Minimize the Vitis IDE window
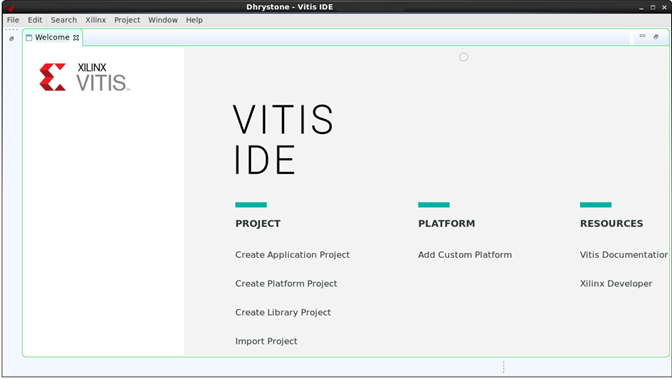The width and height of the screenshot is (672, 379). [x=641, y=8]
